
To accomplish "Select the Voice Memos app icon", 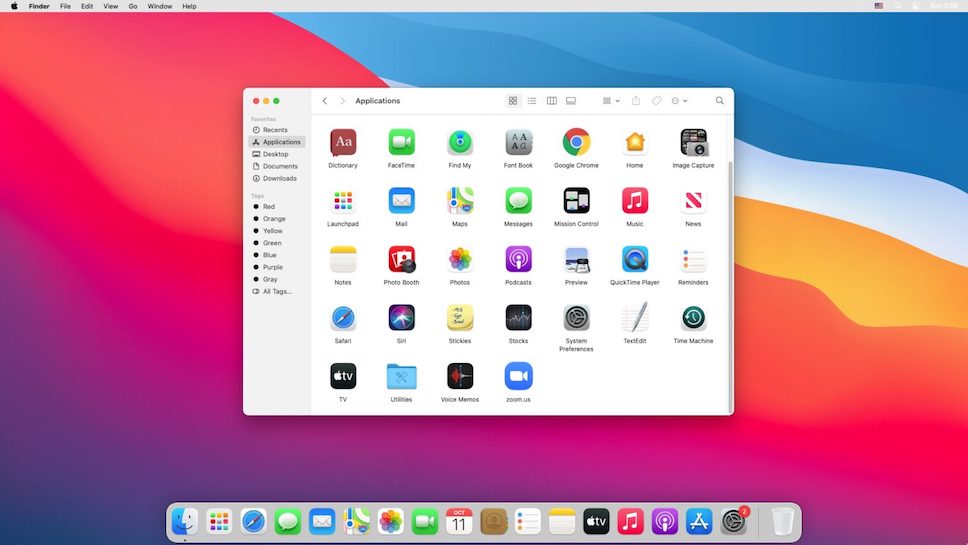I will coord(460,377).
